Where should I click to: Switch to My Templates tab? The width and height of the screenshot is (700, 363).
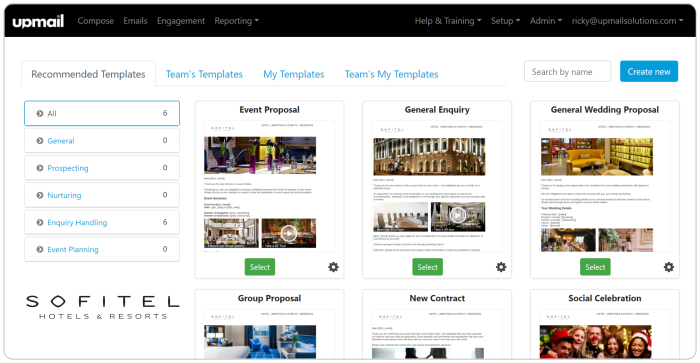[293, 74]
